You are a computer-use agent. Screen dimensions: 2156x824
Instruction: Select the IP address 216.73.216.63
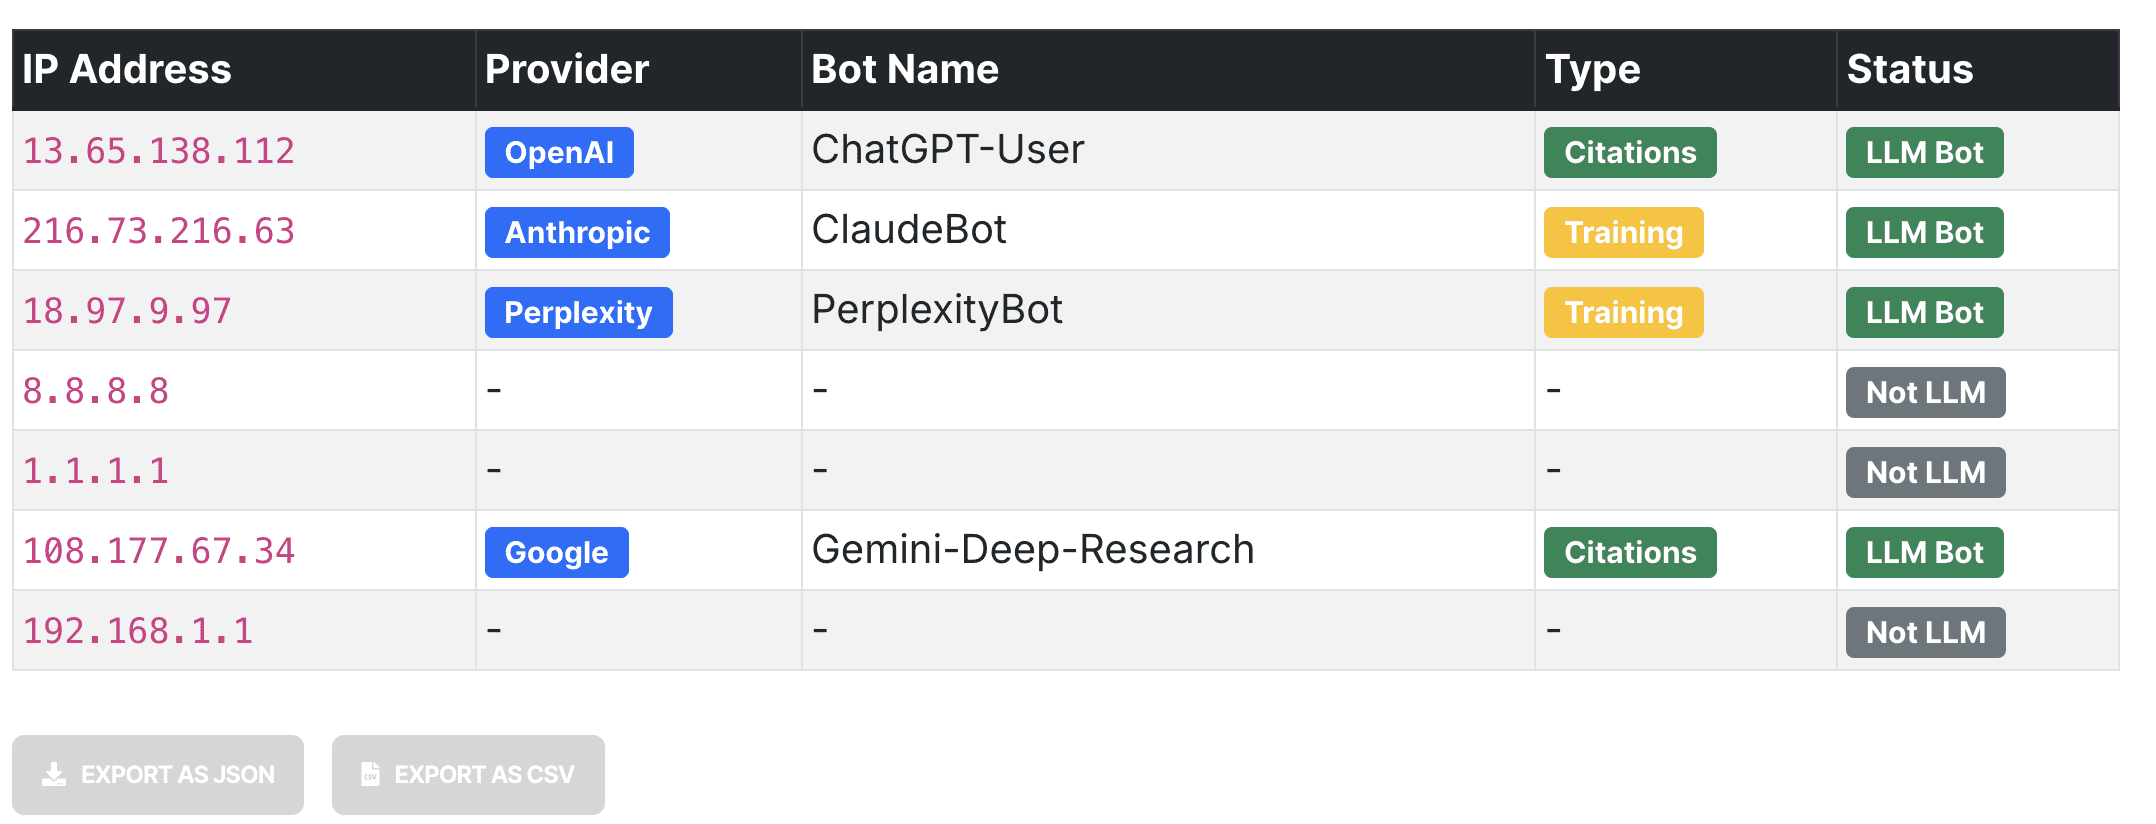click(x=156, y=230)
